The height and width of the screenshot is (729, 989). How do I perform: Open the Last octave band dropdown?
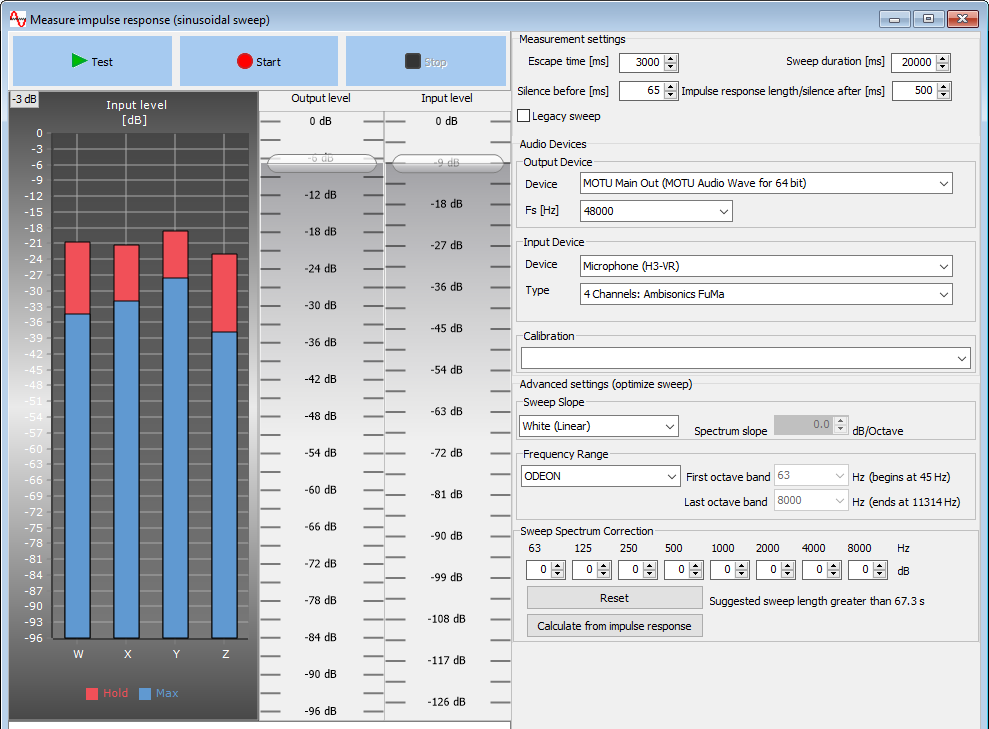click(811, 501)
